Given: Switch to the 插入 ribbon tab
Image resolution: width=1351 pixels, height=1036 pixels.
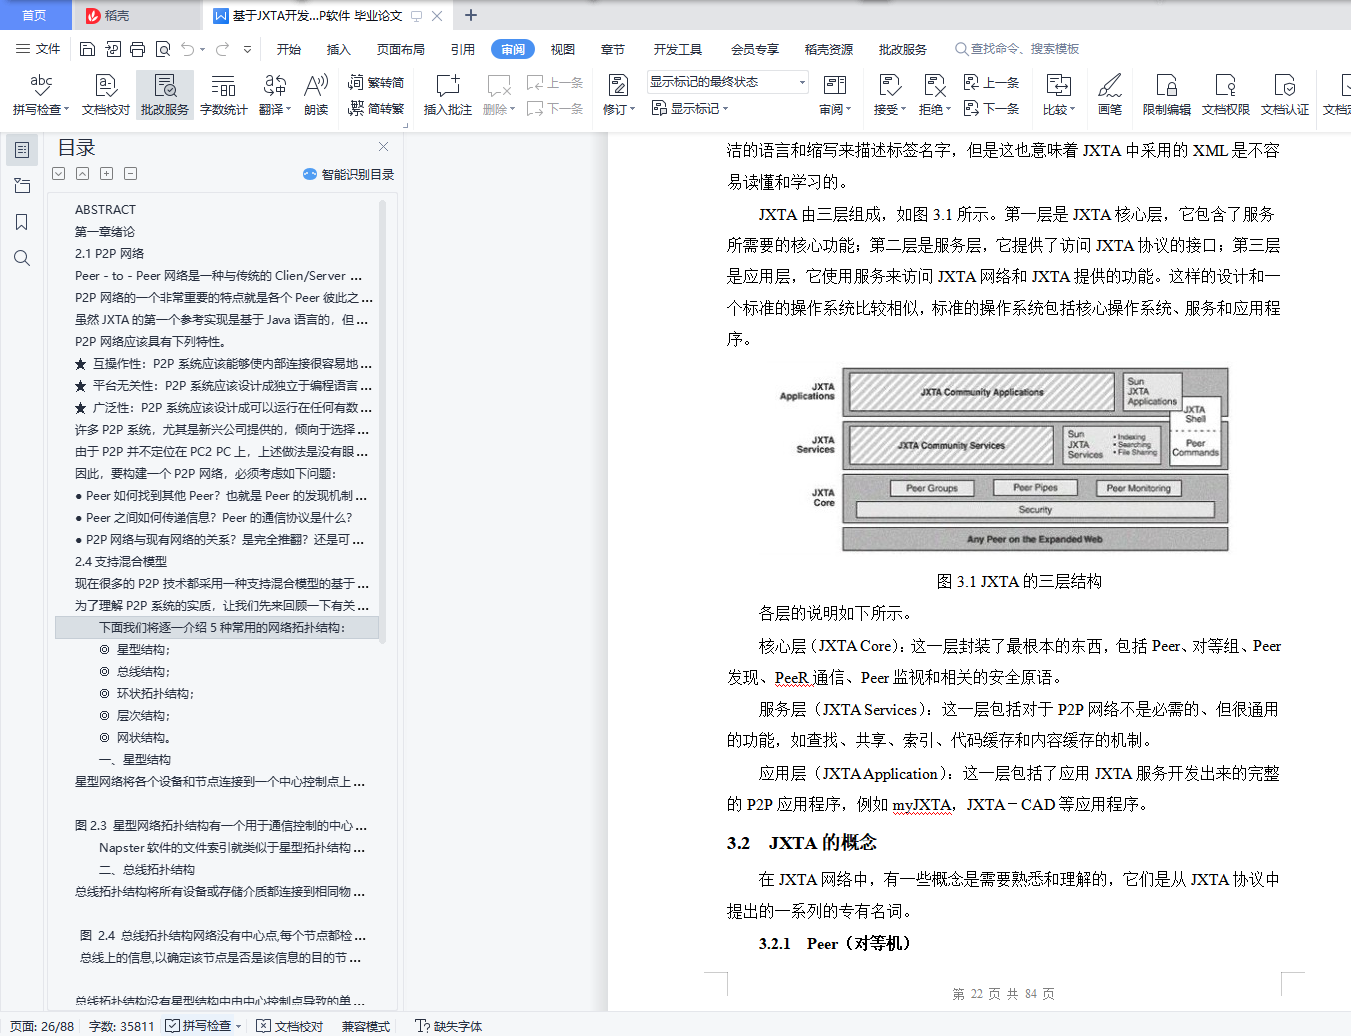Looking at the screenshot, I should pyautogui.click(x=339, y=49).
